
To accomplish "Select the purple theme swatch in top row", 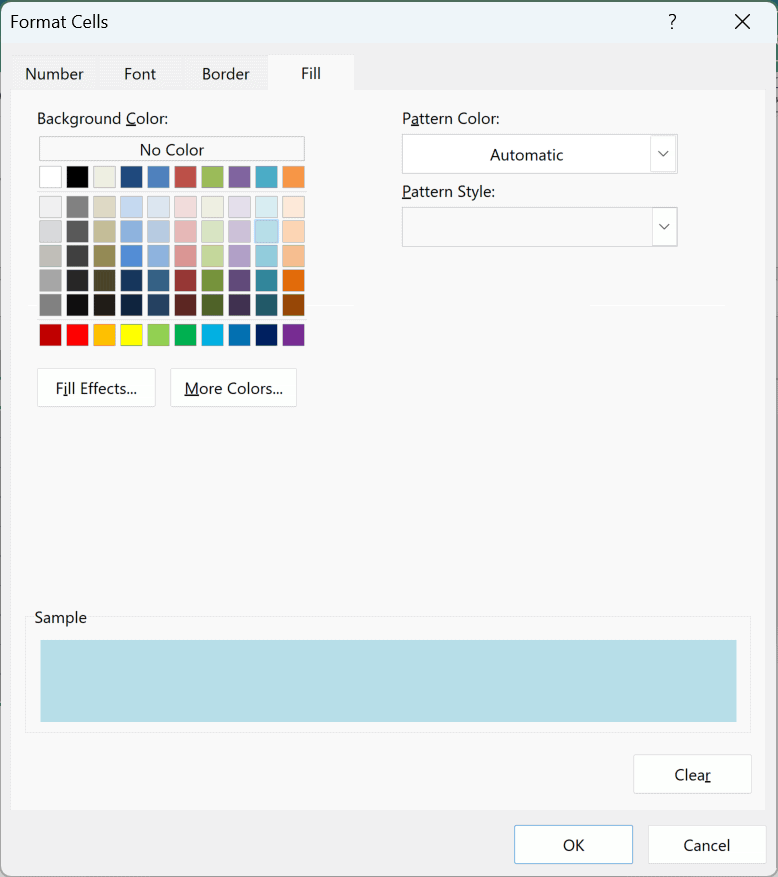I will tap(239, 177).
